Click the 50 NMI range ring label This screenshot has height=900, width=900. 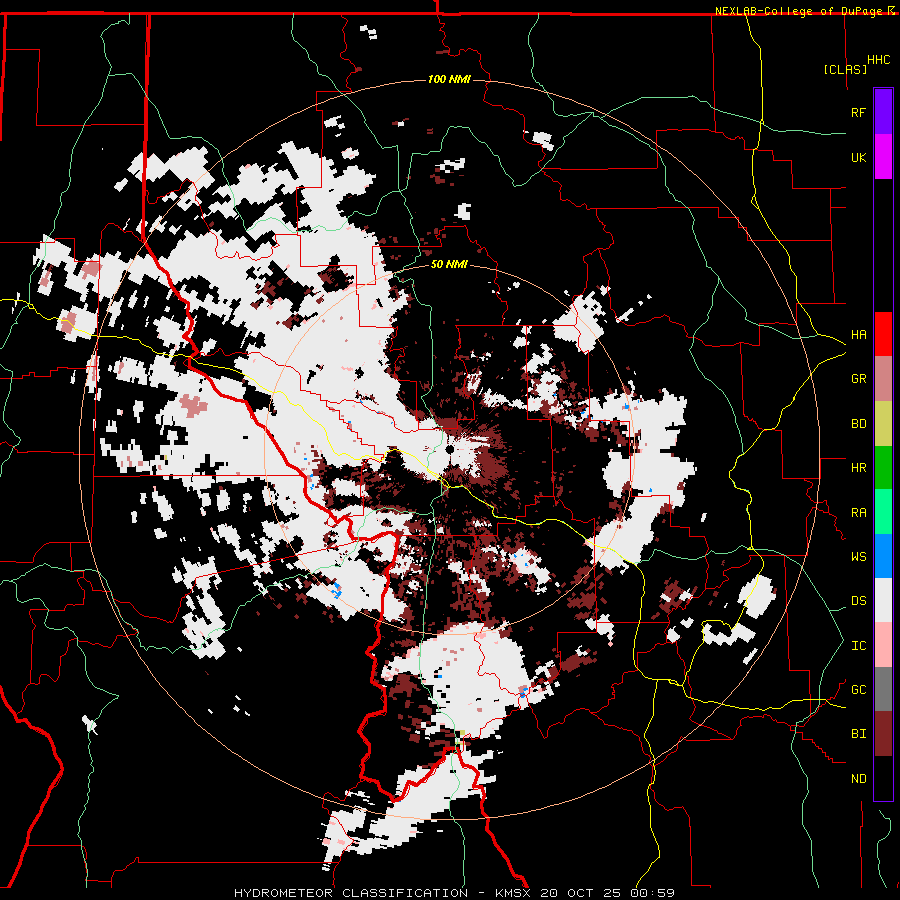click(x=449, y=264)
